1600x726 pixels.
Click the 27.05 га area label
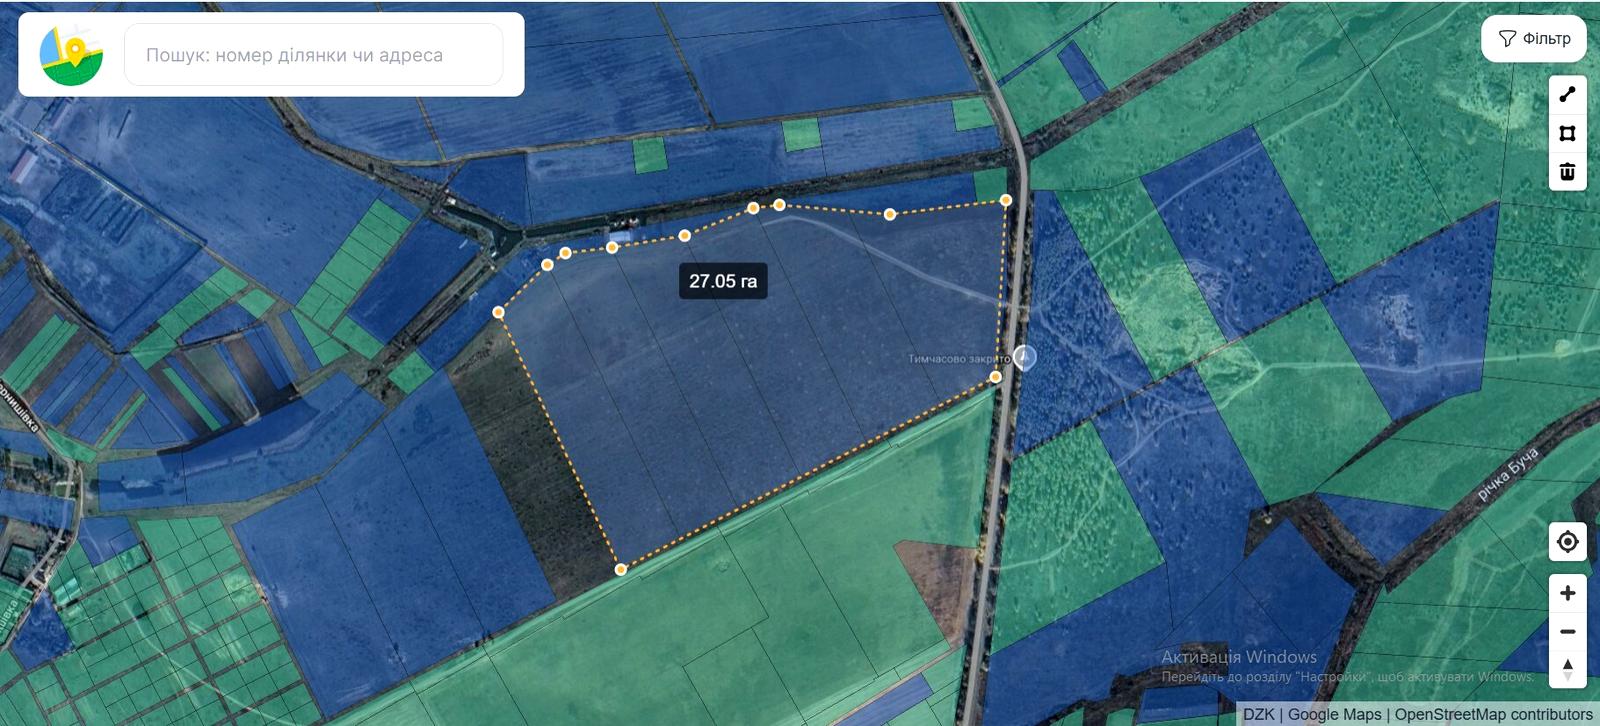723,281
